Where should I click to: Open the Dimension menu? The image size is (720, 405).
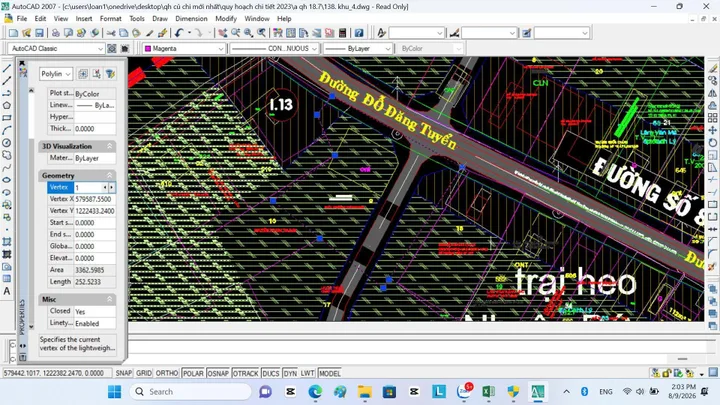coord(191,19)
